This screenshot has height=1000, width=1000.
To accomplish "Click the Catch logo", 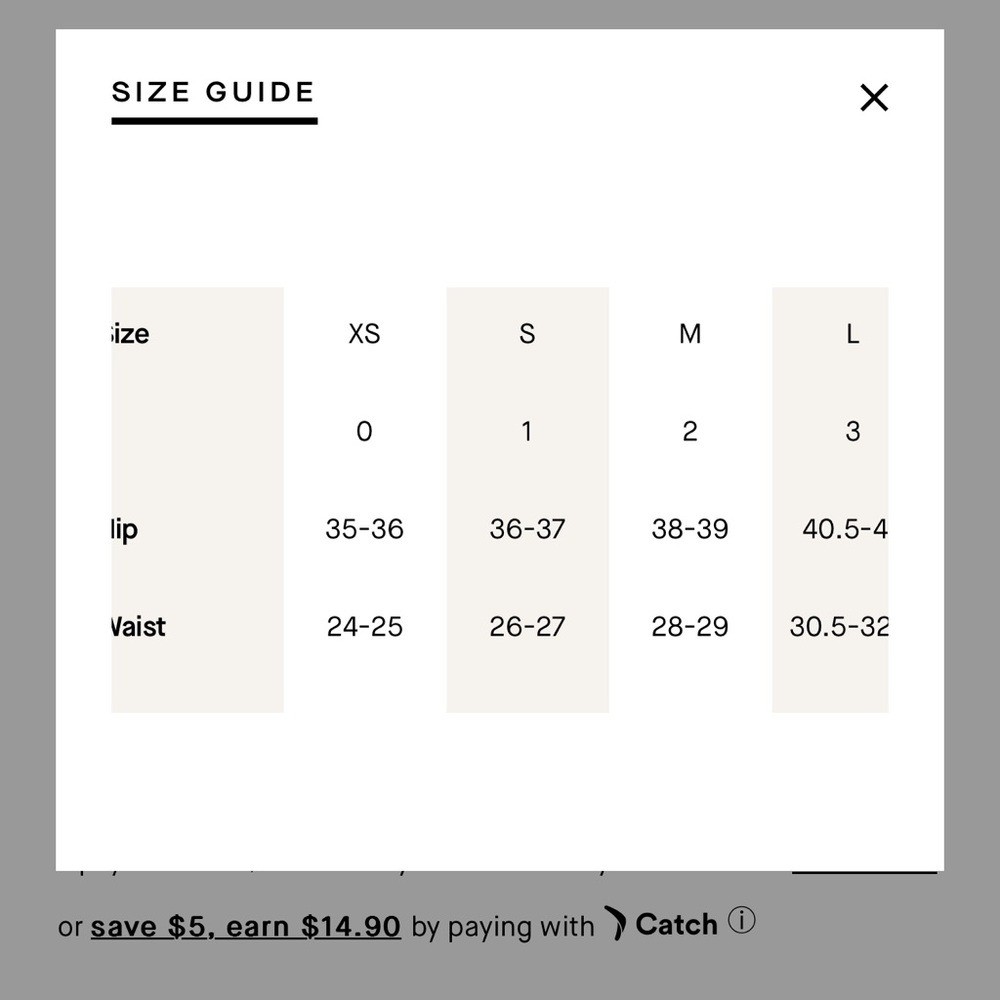I will coord(662,924).
